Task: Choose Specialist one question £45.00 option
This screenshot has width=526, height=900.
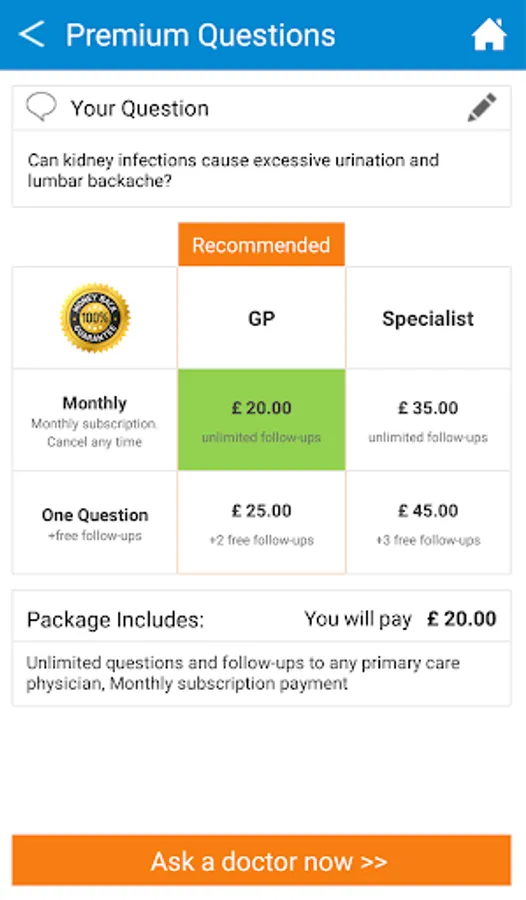Action: tap(428, 522)
